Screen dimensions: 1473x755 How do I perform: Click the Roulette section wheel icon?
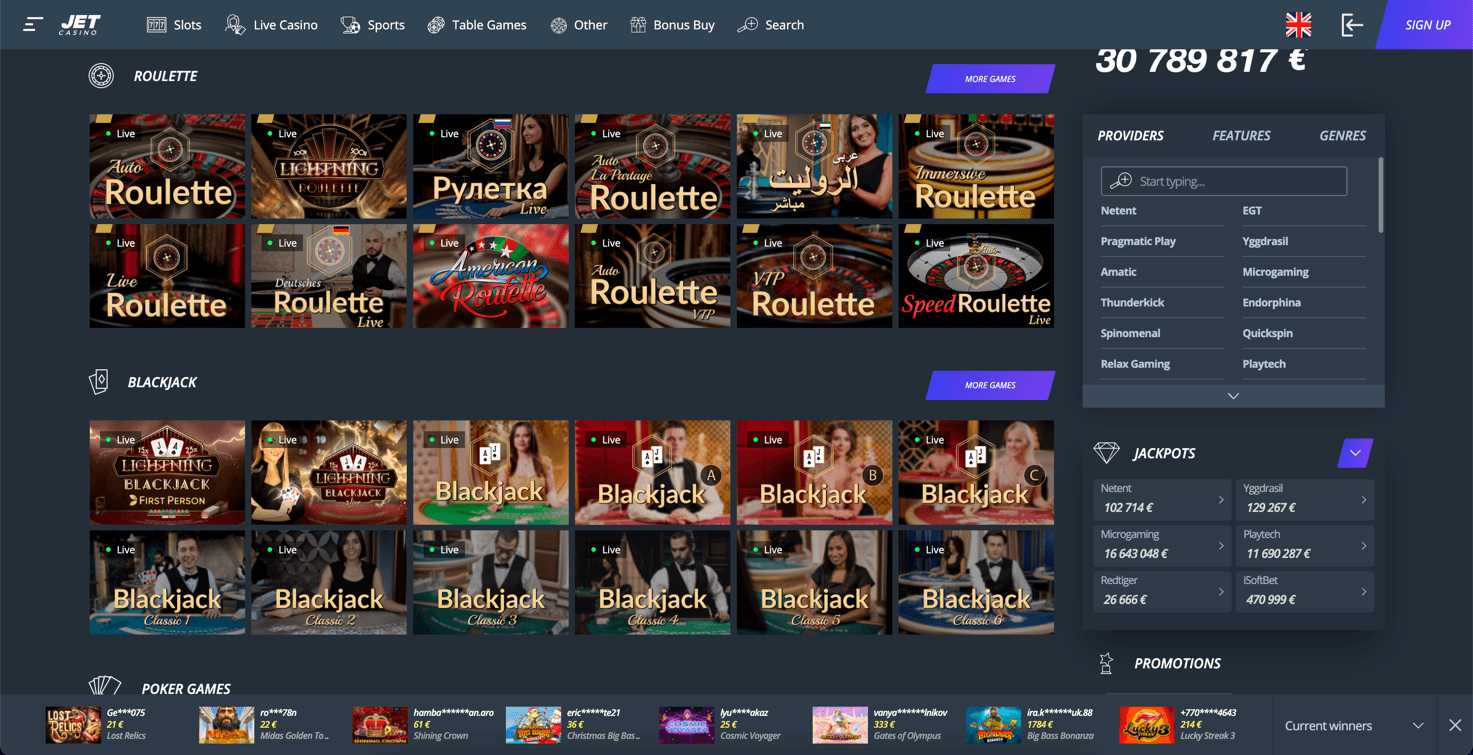point(101,76)
